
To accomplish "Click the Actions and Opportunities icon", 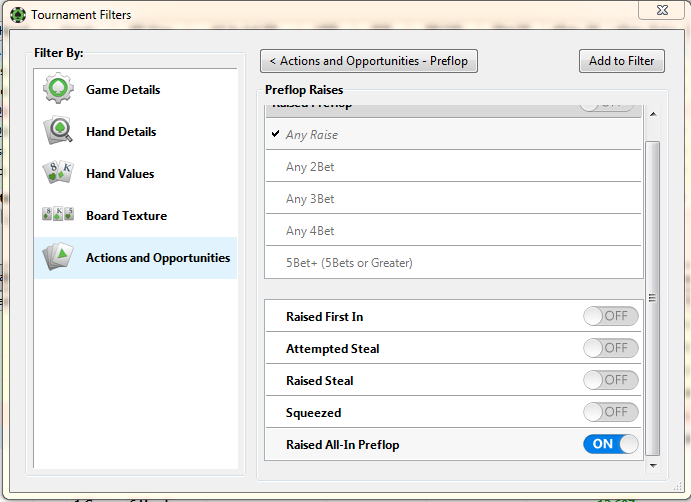I will [x=58, y=258].
